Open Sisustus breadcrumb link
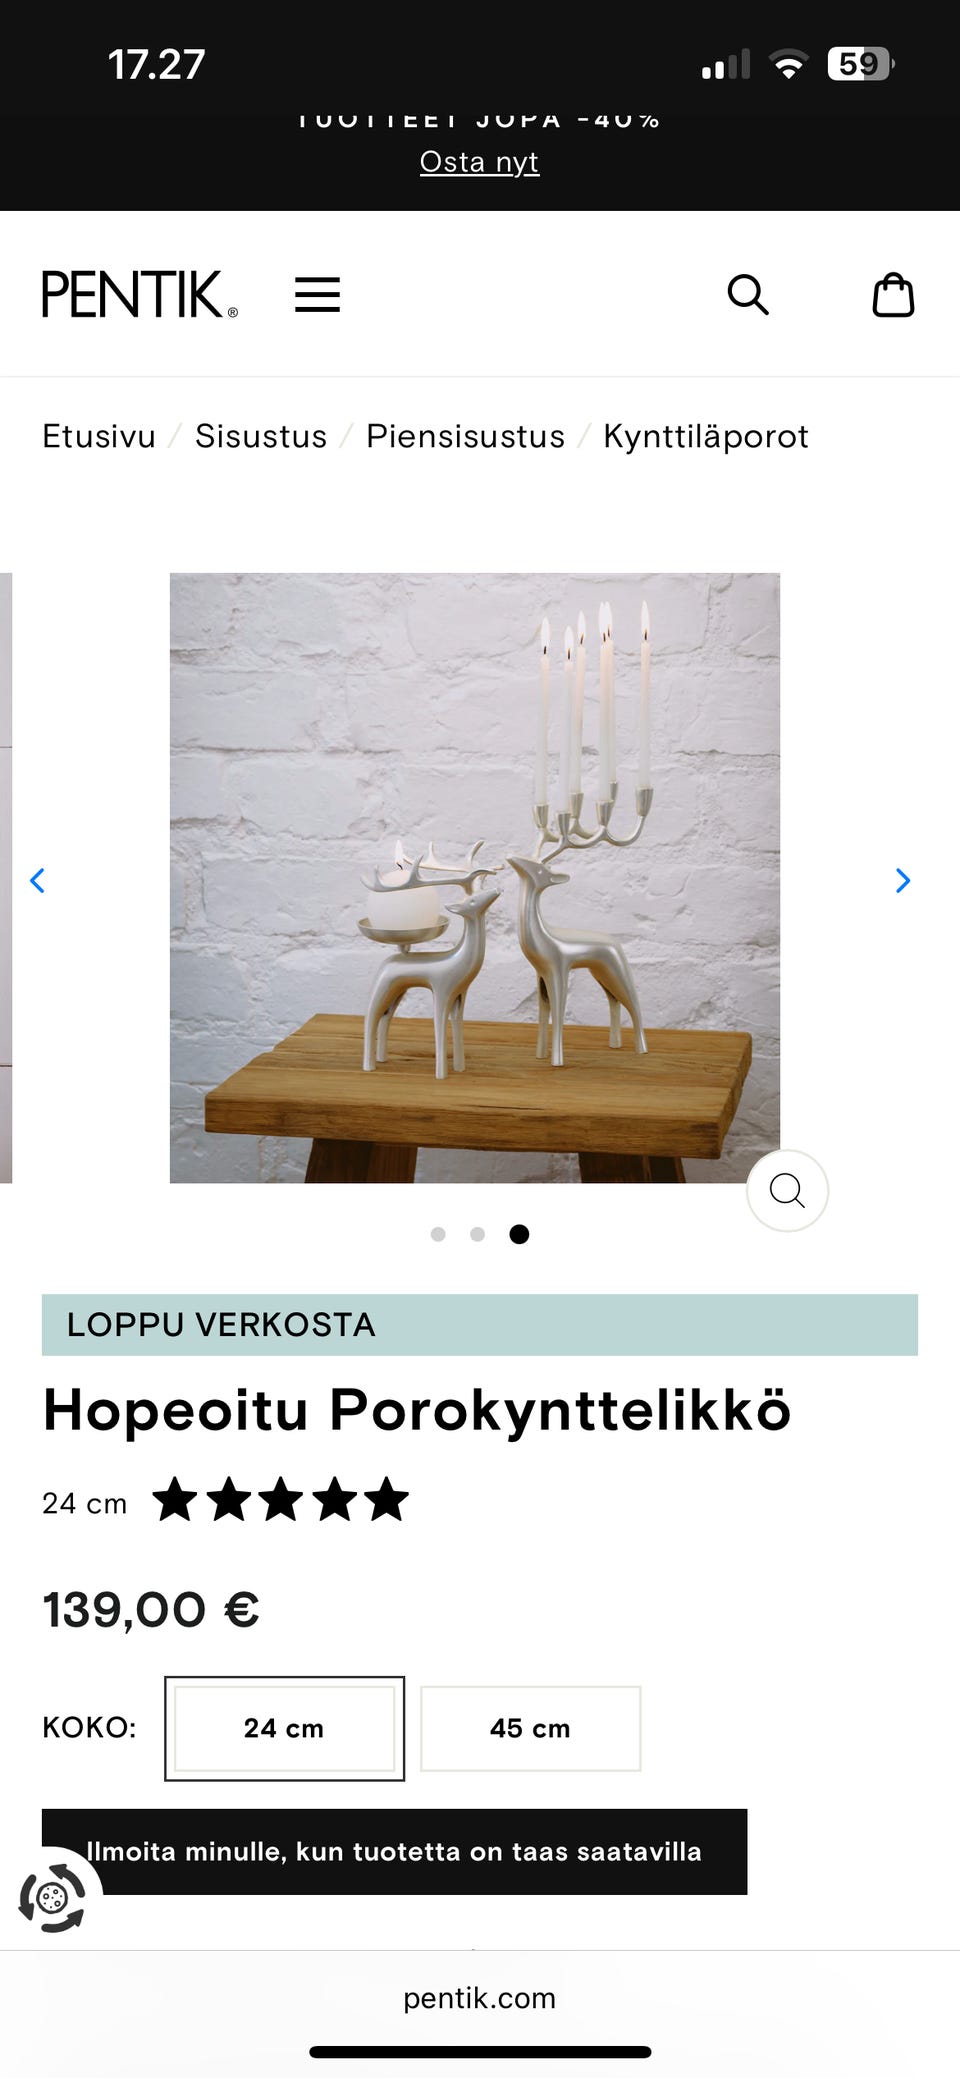Image resolution: width=960 pixels, height=2078 pixels. [x=261, y=436]
